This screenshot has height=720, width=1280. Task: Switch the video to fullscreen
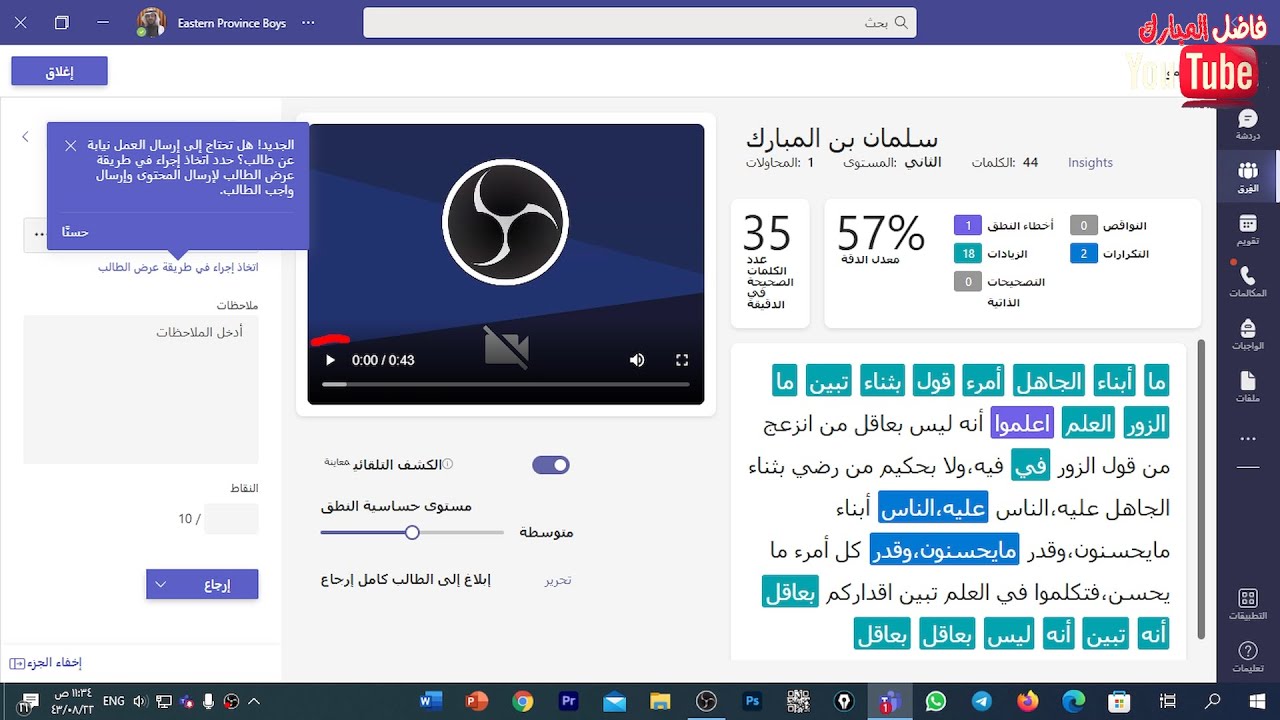pyautogui.click(x=682, y=360)
